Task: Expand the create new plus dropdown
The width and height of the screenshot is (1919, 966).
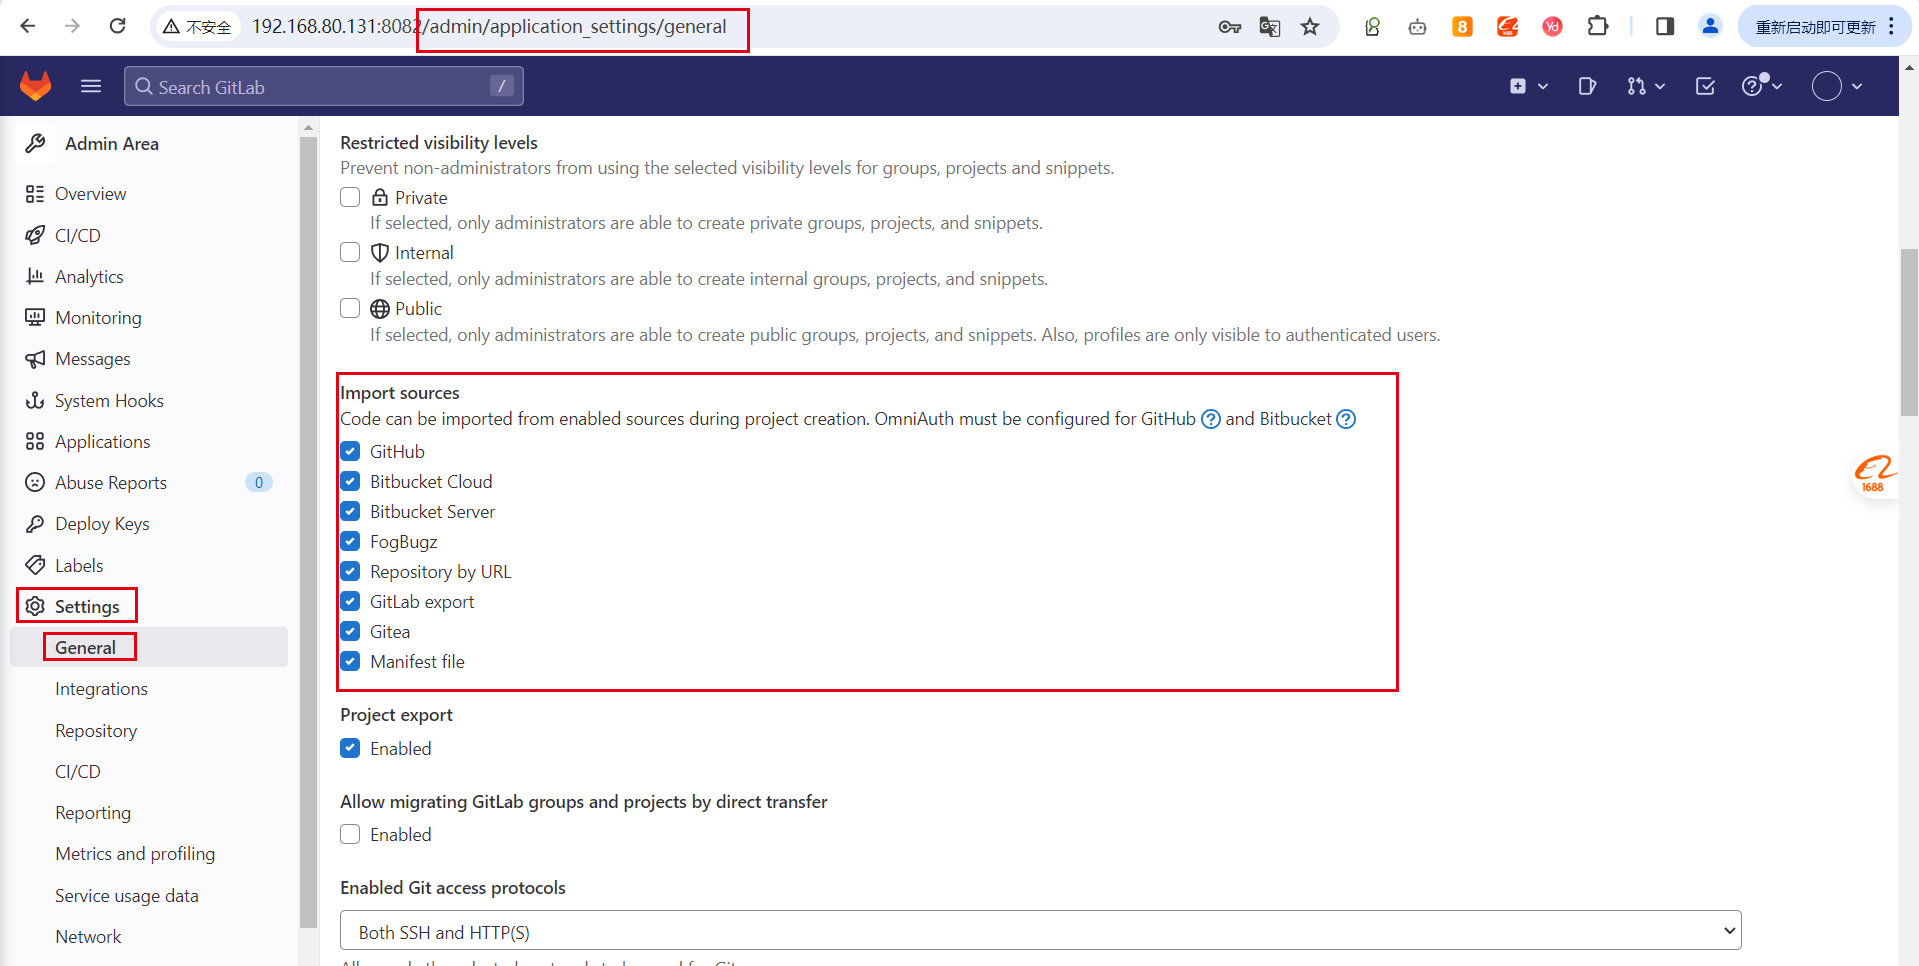Action: click(x=1528, y=86)
